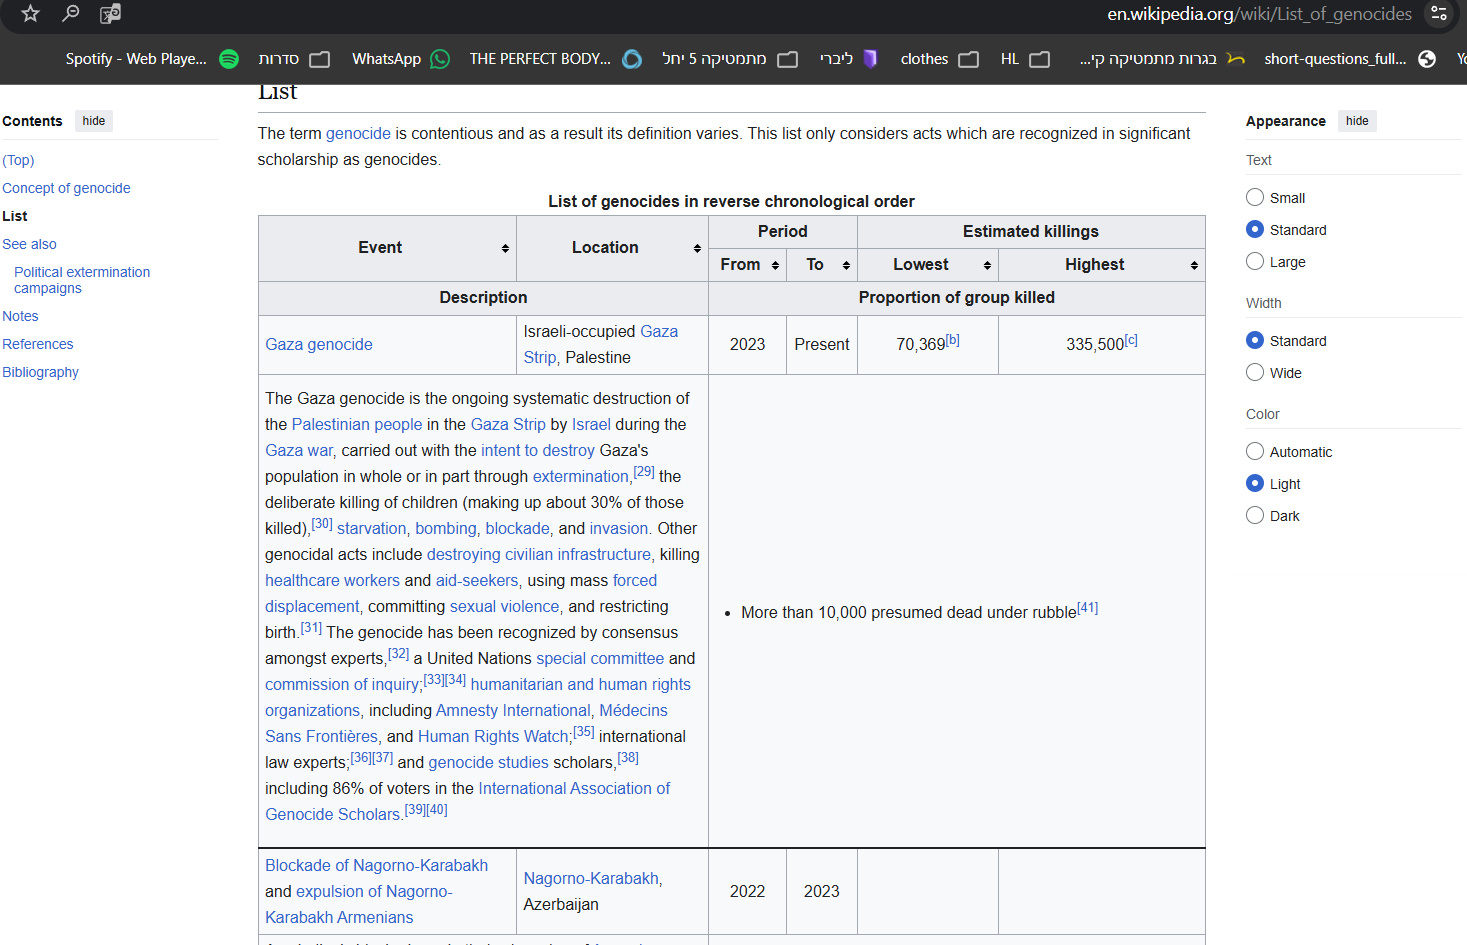
Task: Select Large text size
Action: (1255, 261)
